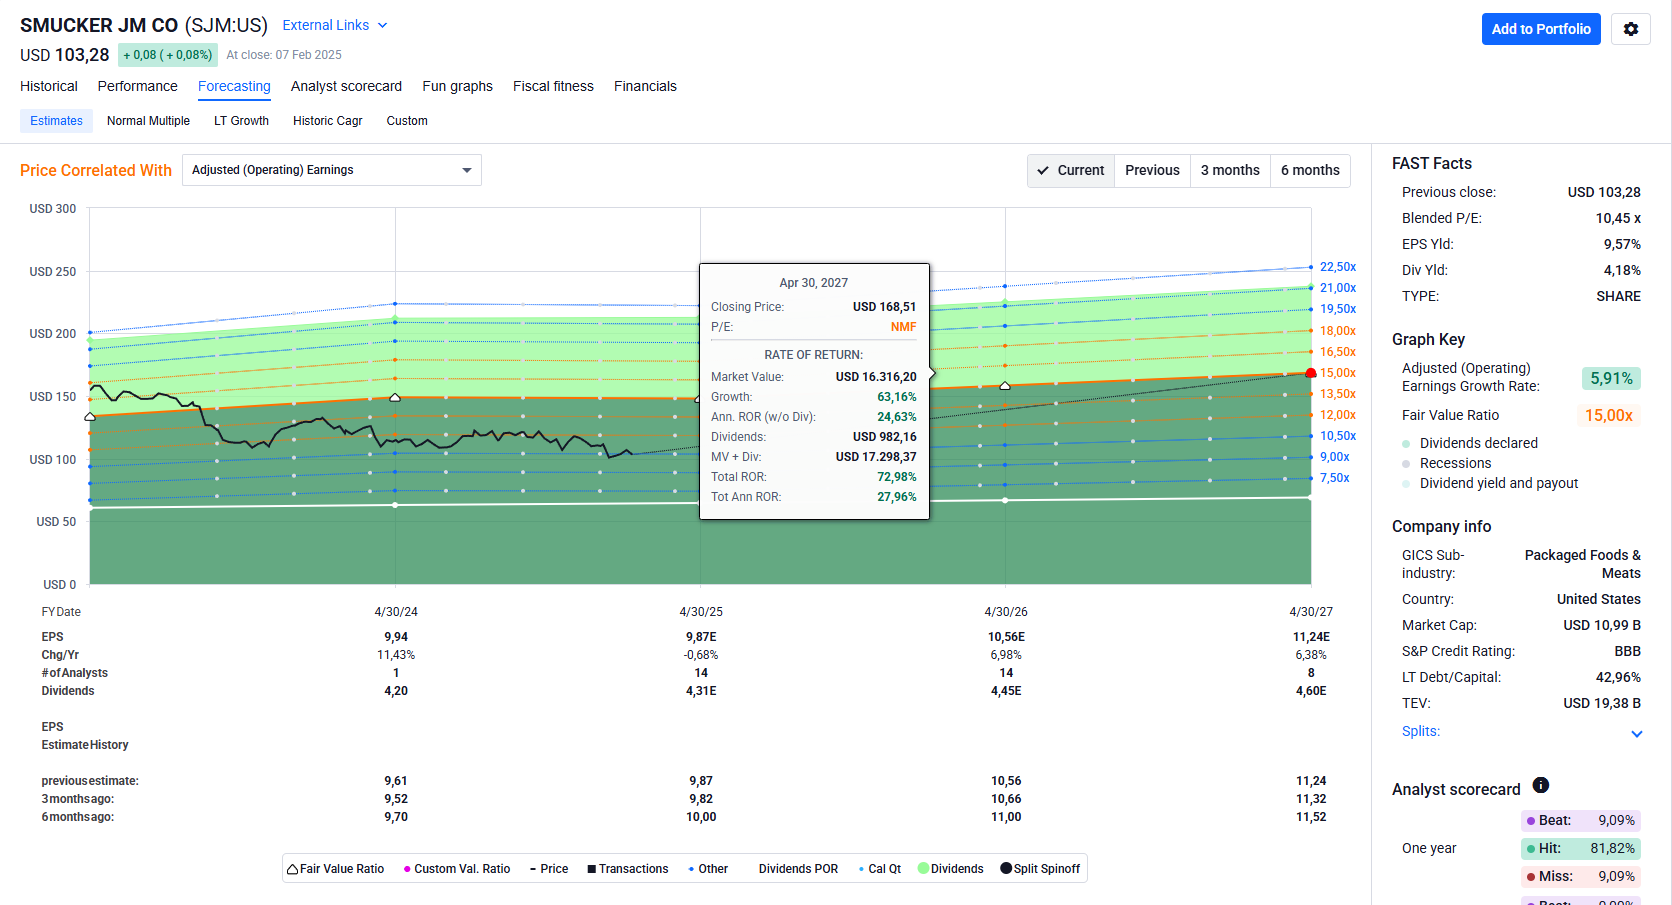
Task: Toggle Dividends declared in Graph Key
Action: point(1406,443)
